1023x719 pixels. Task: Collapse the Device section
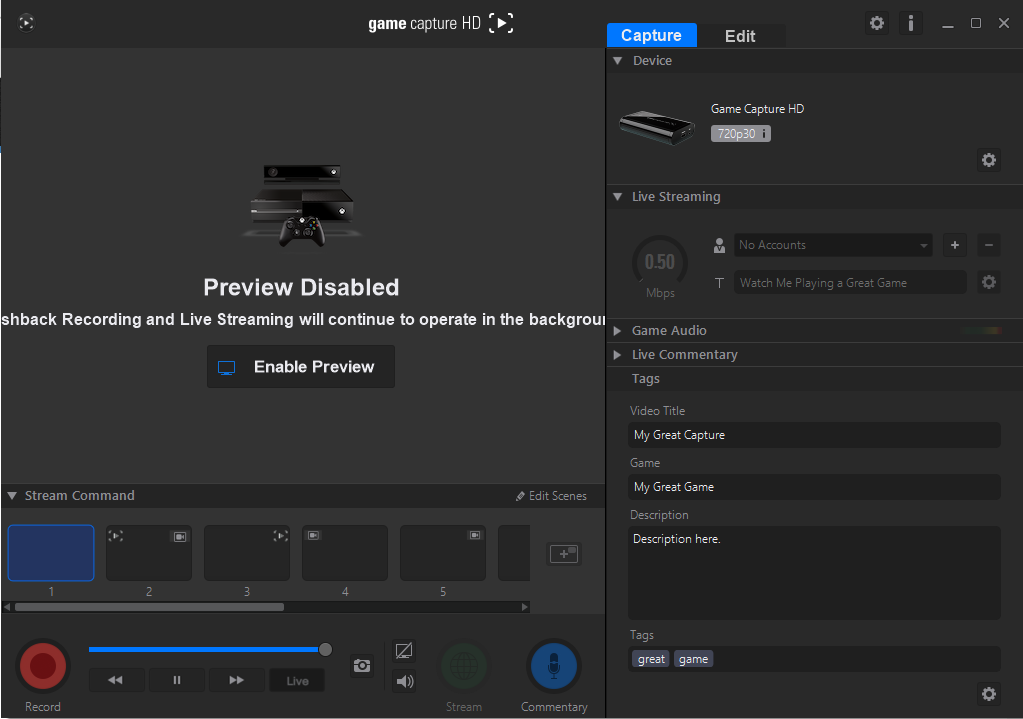617,61
